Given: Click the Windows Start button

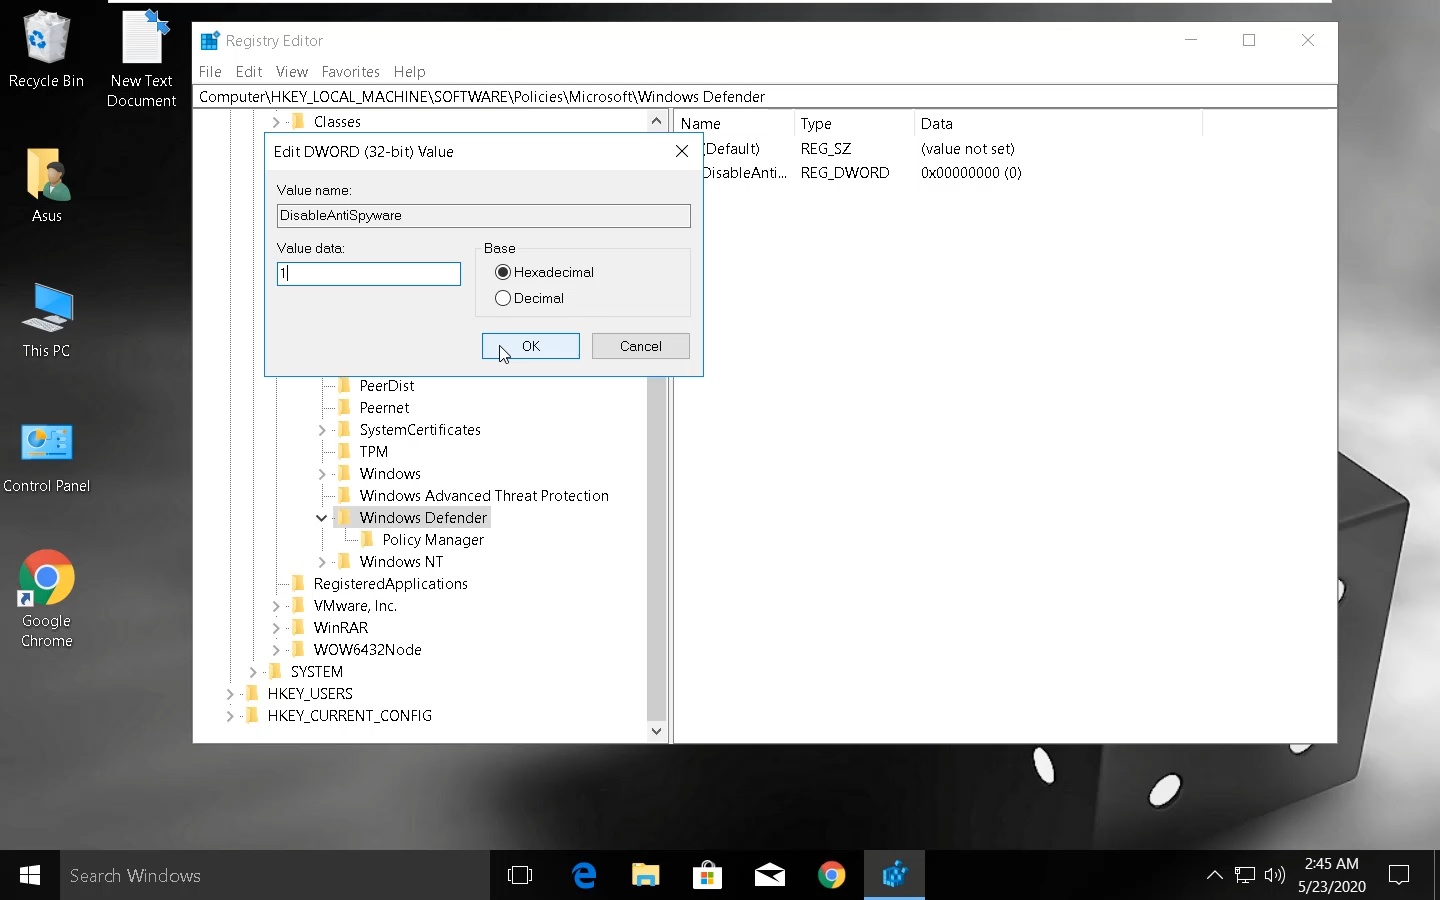Looking at the screenshot, I should pyautogui.click(x=30, y=875).
